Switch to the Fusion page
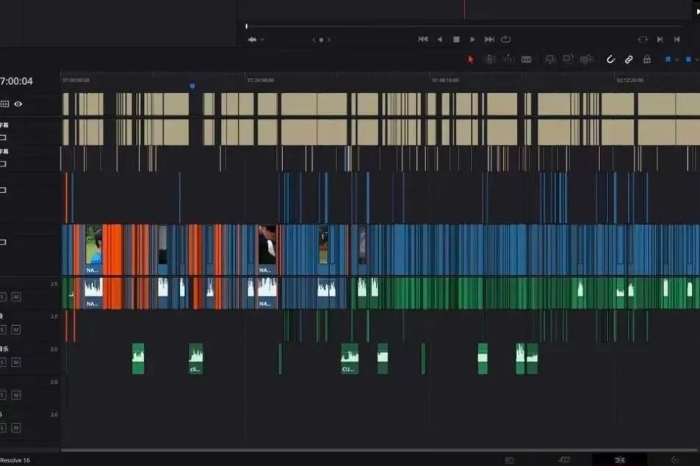 (x=675, y=460)
